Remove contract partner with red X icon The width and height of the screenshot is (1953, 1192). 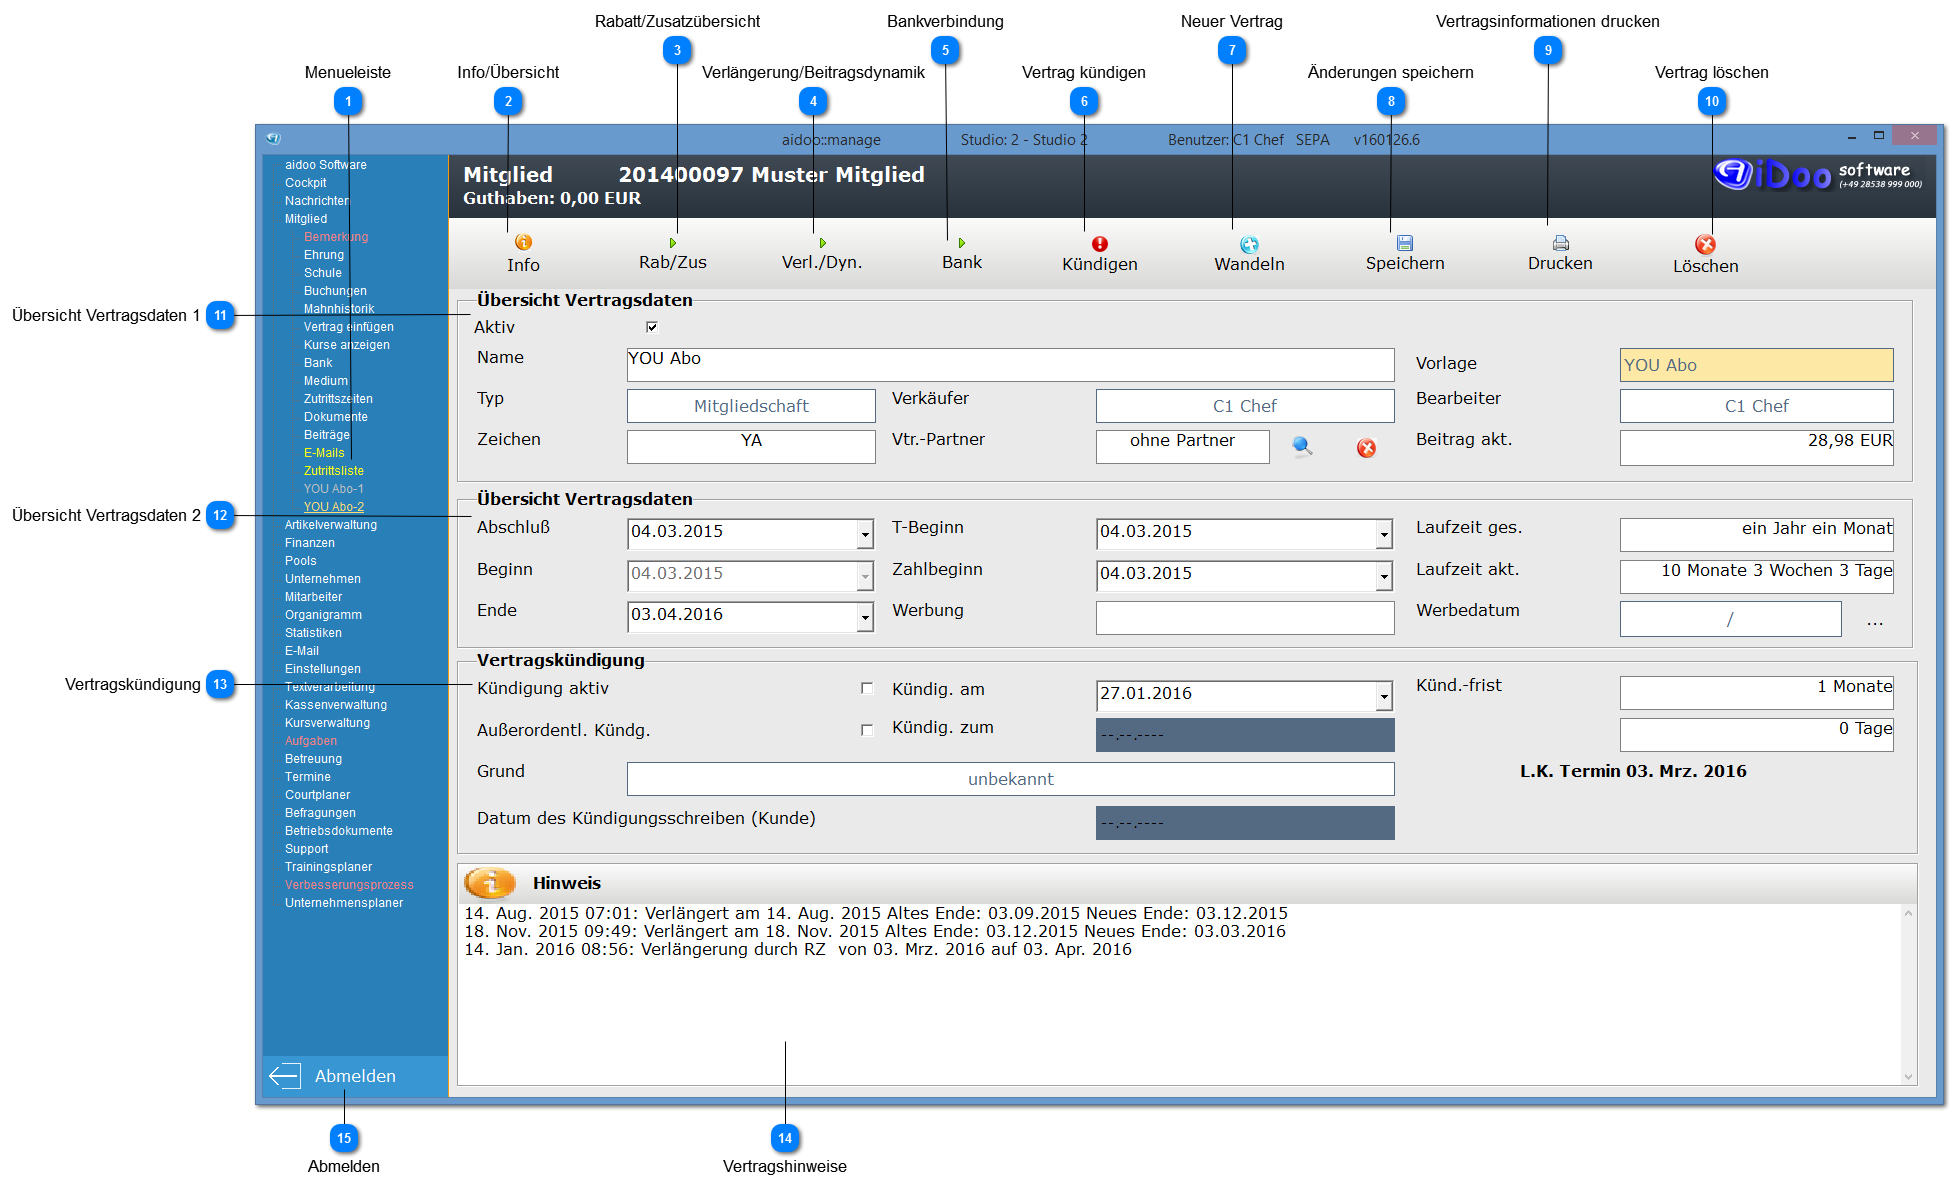coord(1366,448)
